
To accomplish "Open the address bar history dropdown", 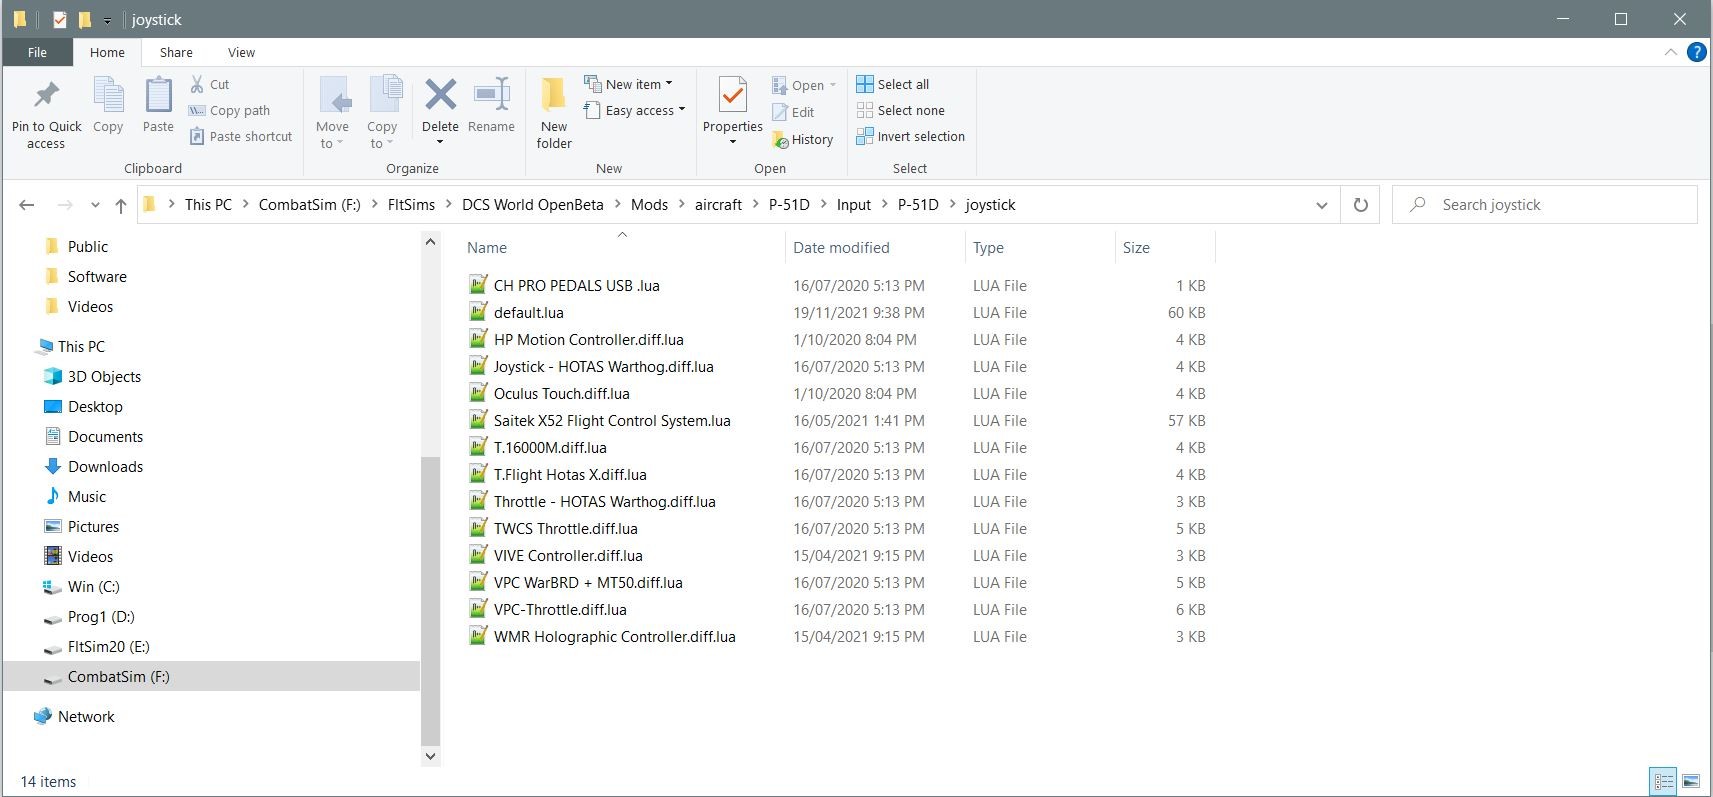I will point(1321,205).
